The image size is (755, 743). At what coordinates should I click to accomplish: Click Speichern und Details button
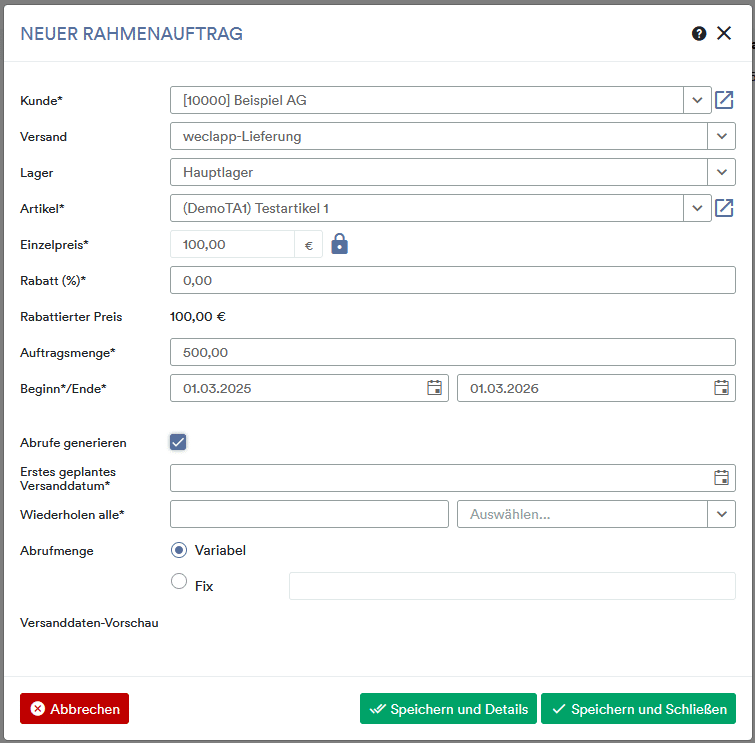pos(448,708)
